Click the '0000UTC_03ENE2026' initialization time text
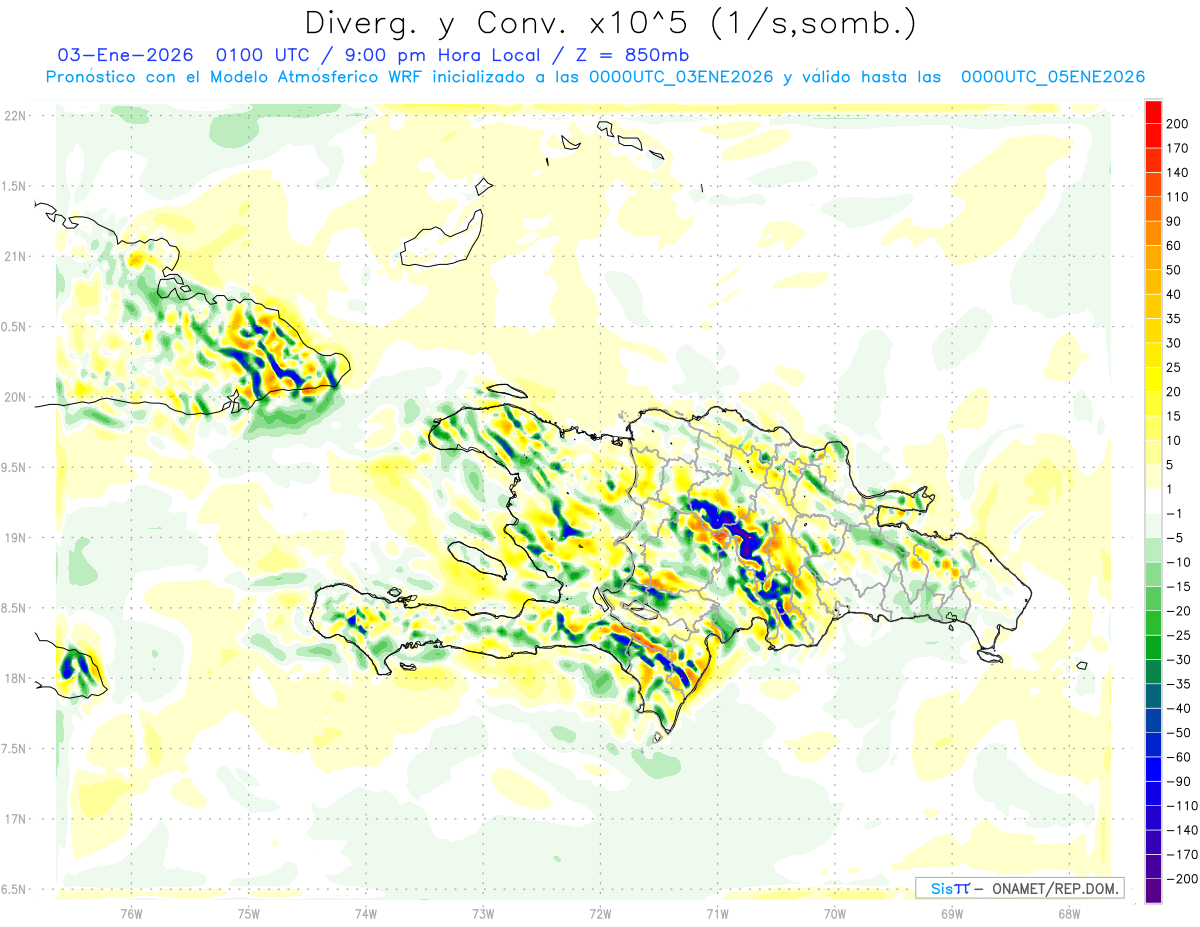 point(680,77)
